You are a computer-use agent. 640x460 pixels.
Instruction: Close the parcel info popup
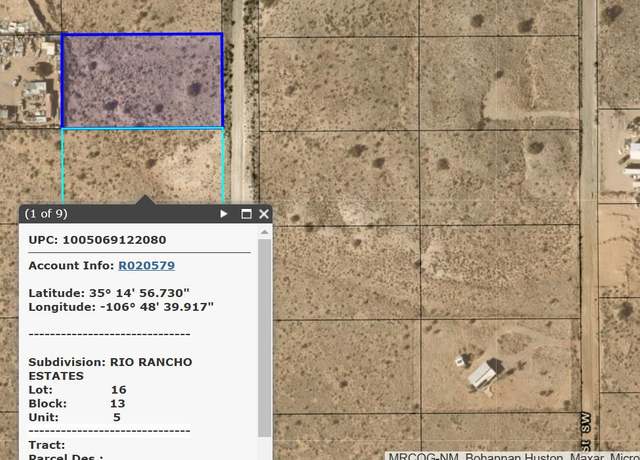click(264, 214)
